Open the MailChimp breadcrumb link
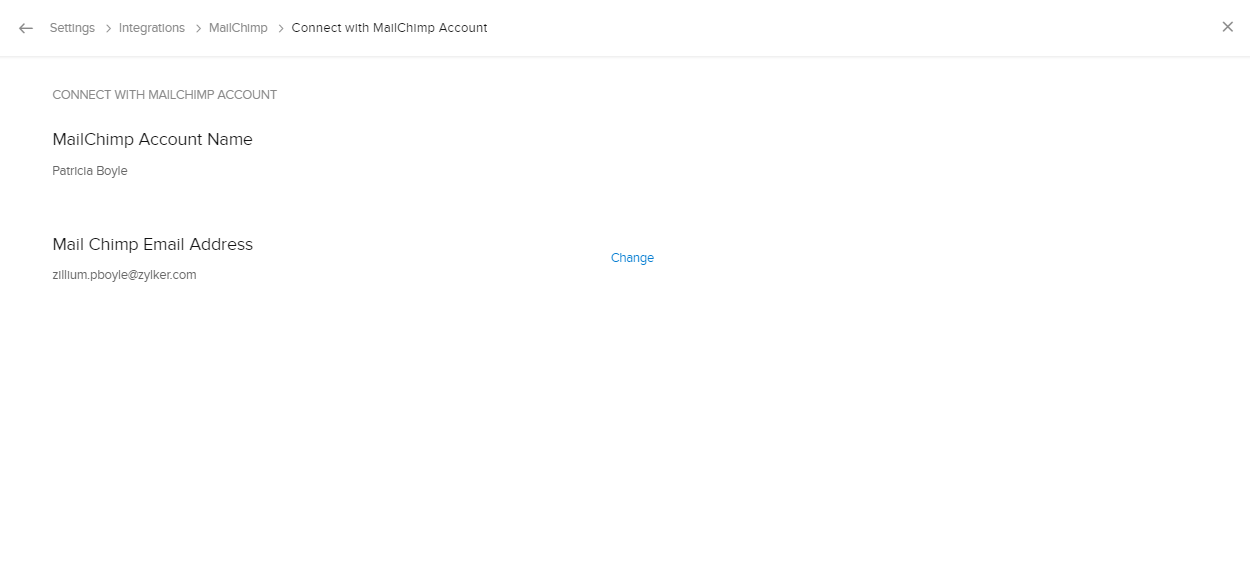Image resolution: width=1250 pixels, height=570 pixels. (x=238, y=28)
